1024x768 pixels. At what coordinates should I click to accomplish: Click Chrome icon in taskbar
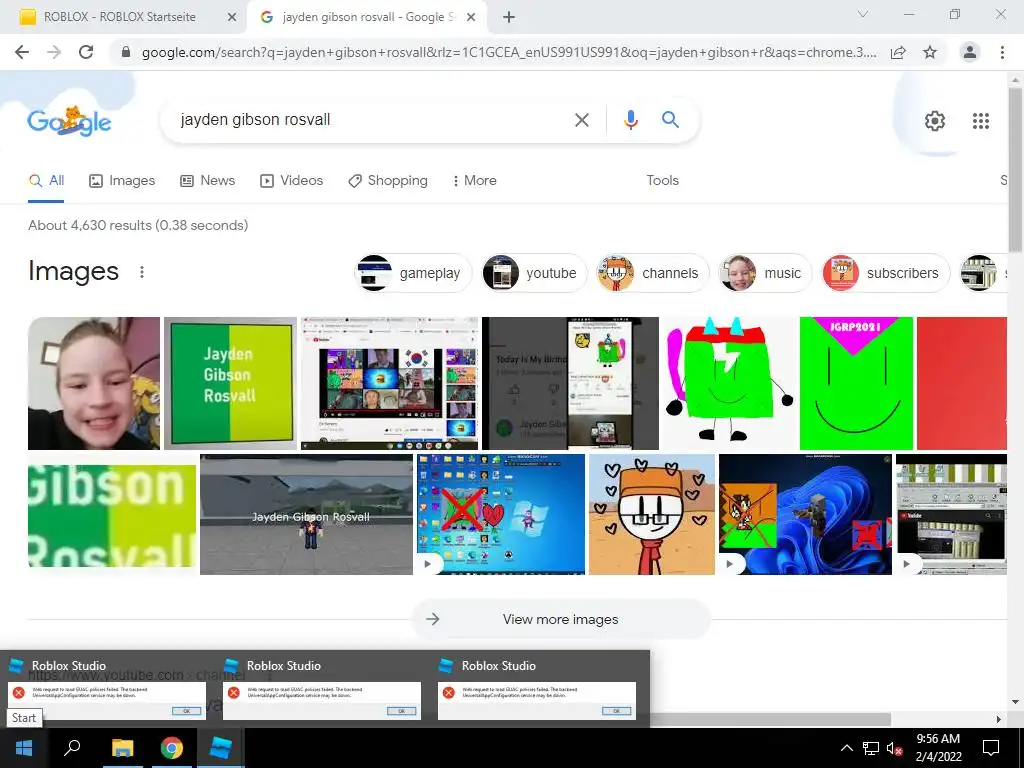pyautogui.click(x=172, y=748)
